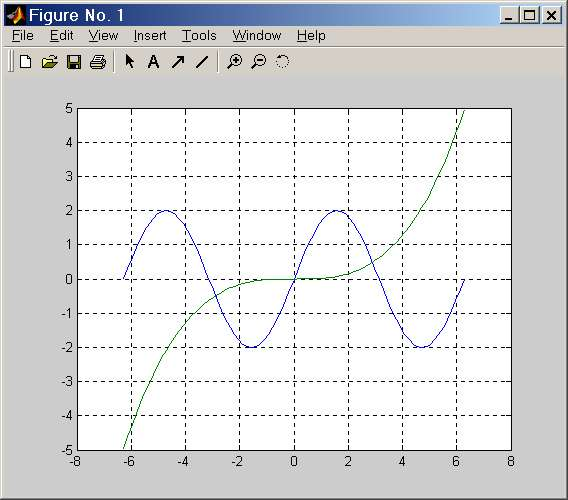Select the Edit Plot arrow tool
This screenshot has width=568, height=500.
[129, 62]
